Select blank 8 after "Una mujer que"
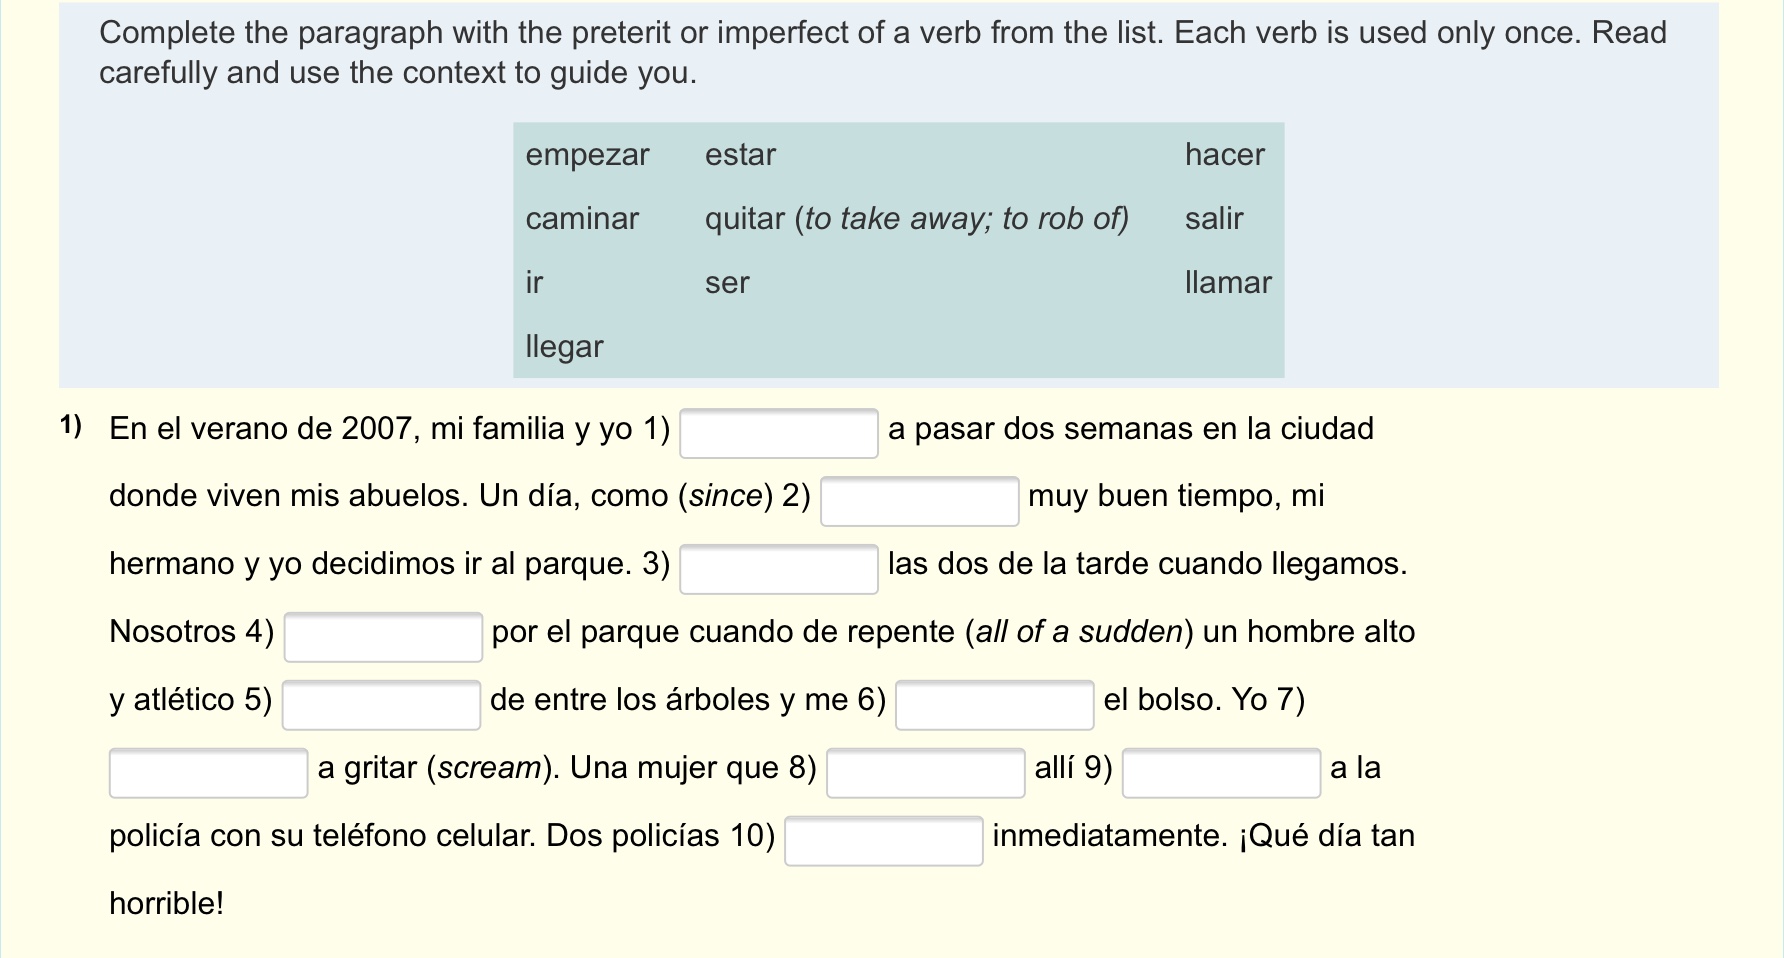This screenshot has height=958, width=1784. pos(925,773)
